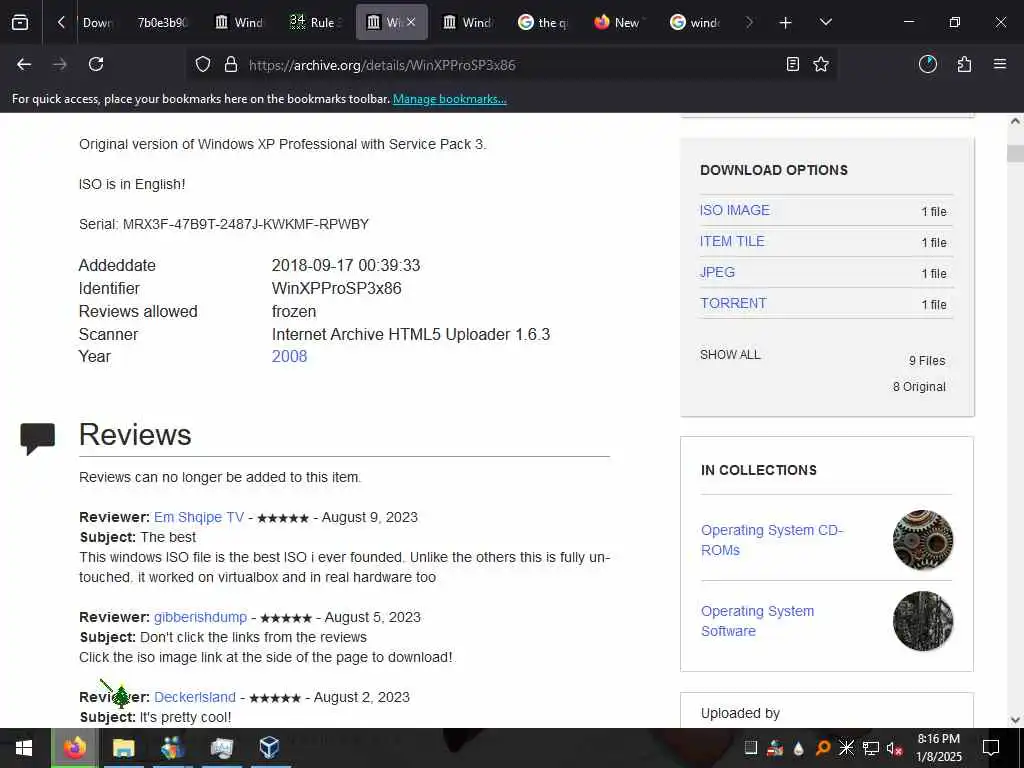Open the computer-window taskbar app icon
The width and height of the screenshot is (1024, 768).
[x=221, y=748]
